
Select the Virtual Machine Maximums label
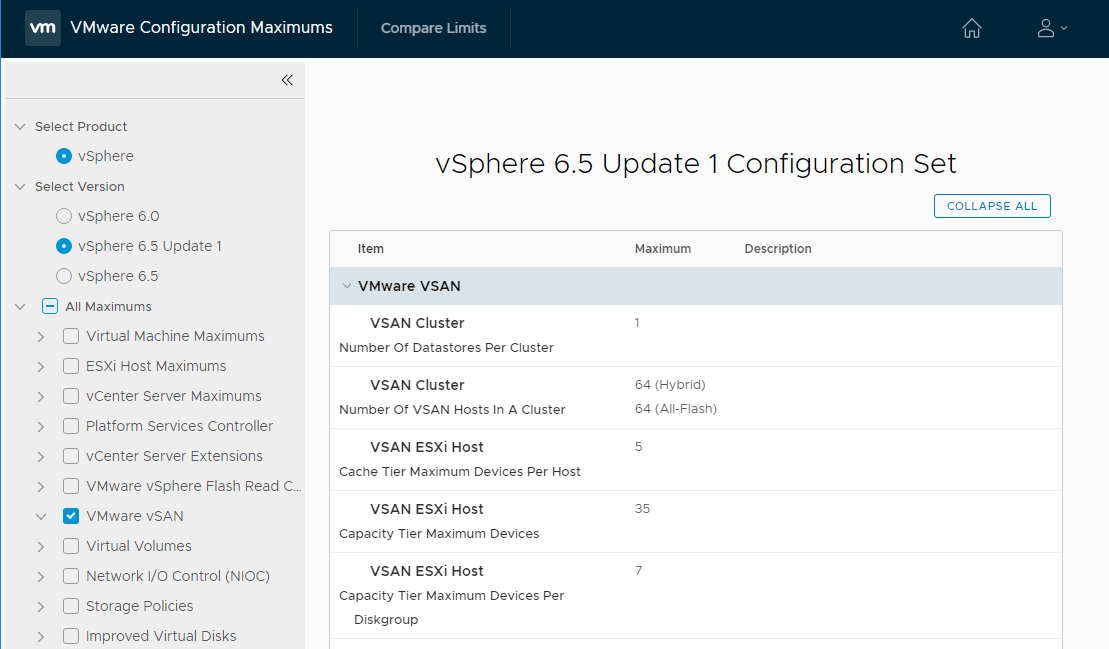(x=175, y=337)
